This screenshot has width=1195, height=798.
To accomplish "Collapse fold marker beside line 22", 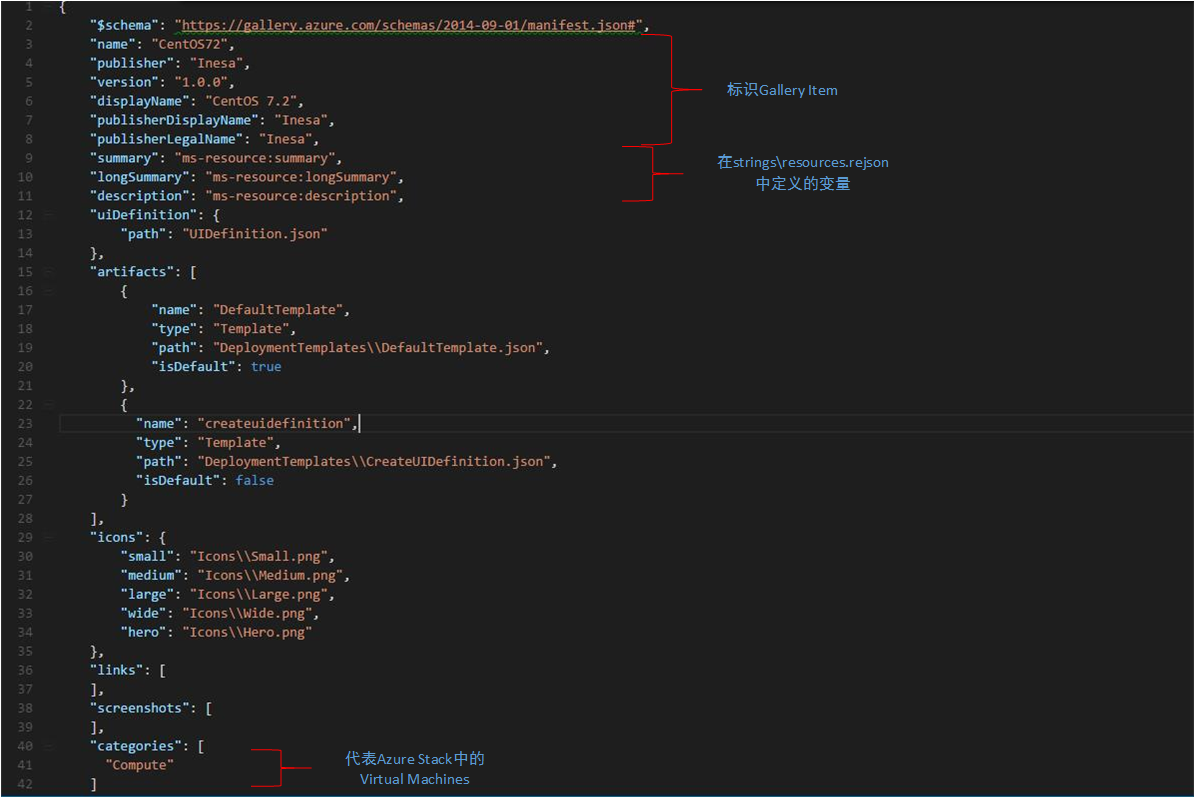I will tap(48, 405).
